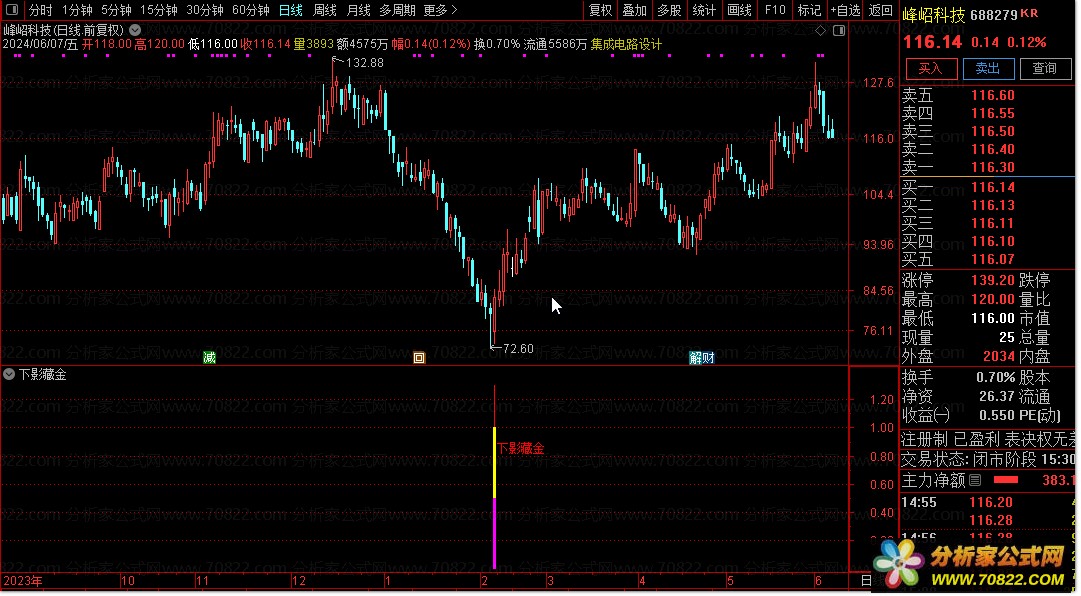Image resolution: width=1081 pixels, height=596 pixels.
Task: Add stock via +自选 button
Action: click(845, 10)
